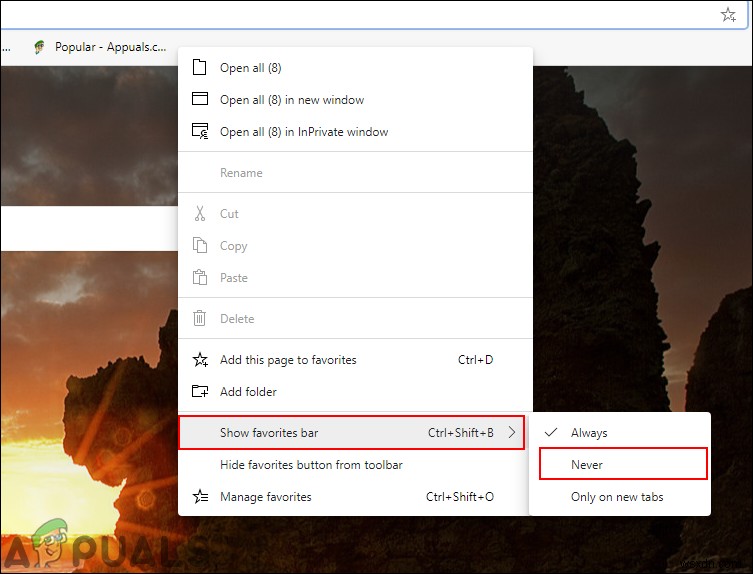
Task: Click the Cut menu entry
Action: [x=355, y=214]
